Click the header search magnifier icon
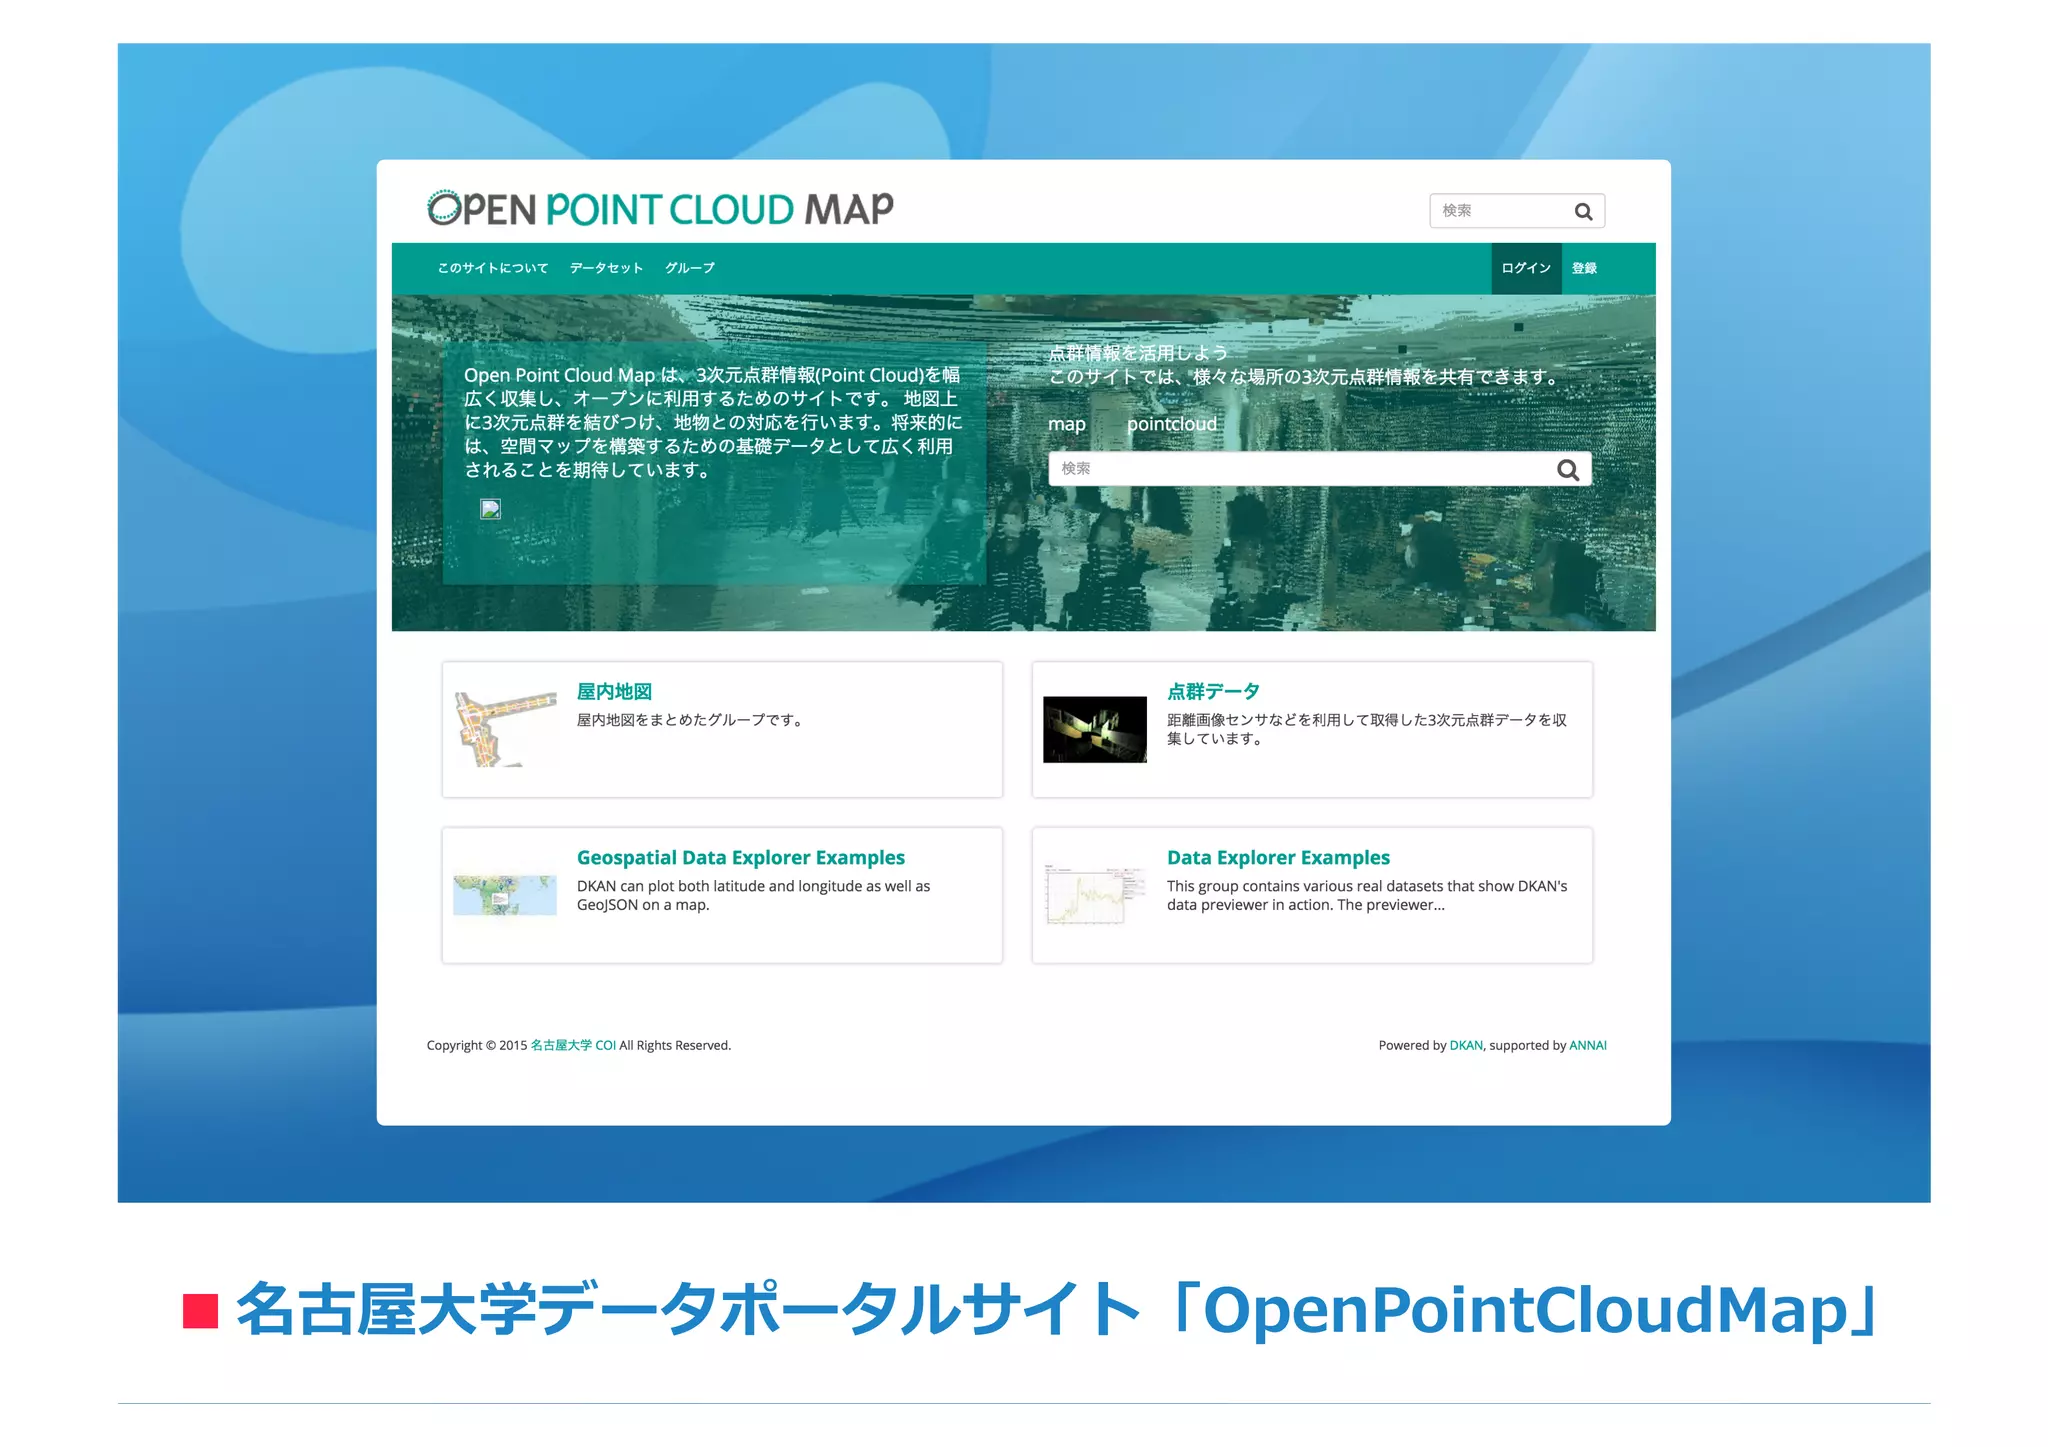The height and width of the screenshot is (1447, 2048). tap(1582, 211)
